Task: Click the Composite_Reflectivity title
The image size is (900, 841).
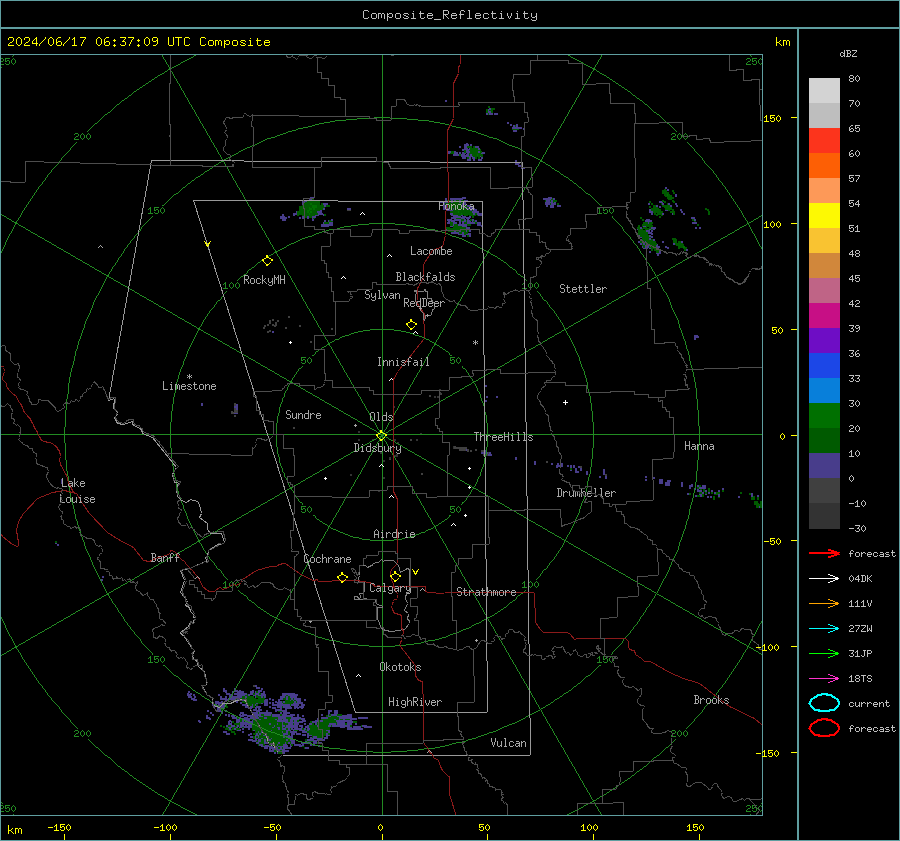Action: point(449,15)
